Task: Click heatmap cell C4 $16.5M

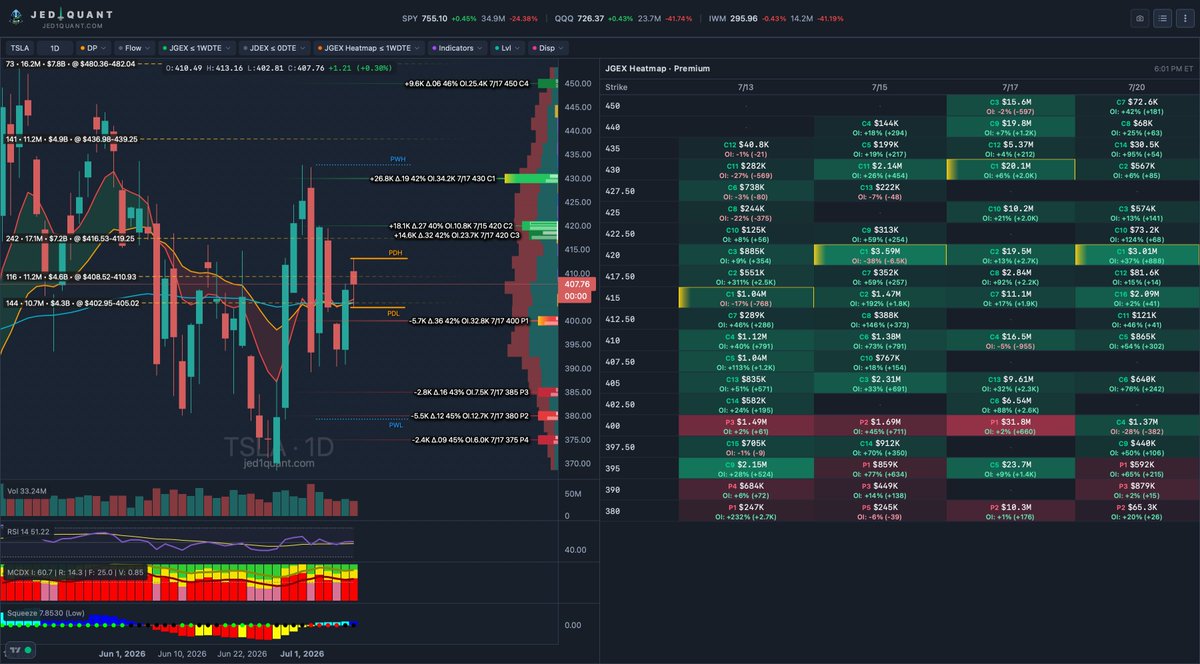Action: 1010,341
